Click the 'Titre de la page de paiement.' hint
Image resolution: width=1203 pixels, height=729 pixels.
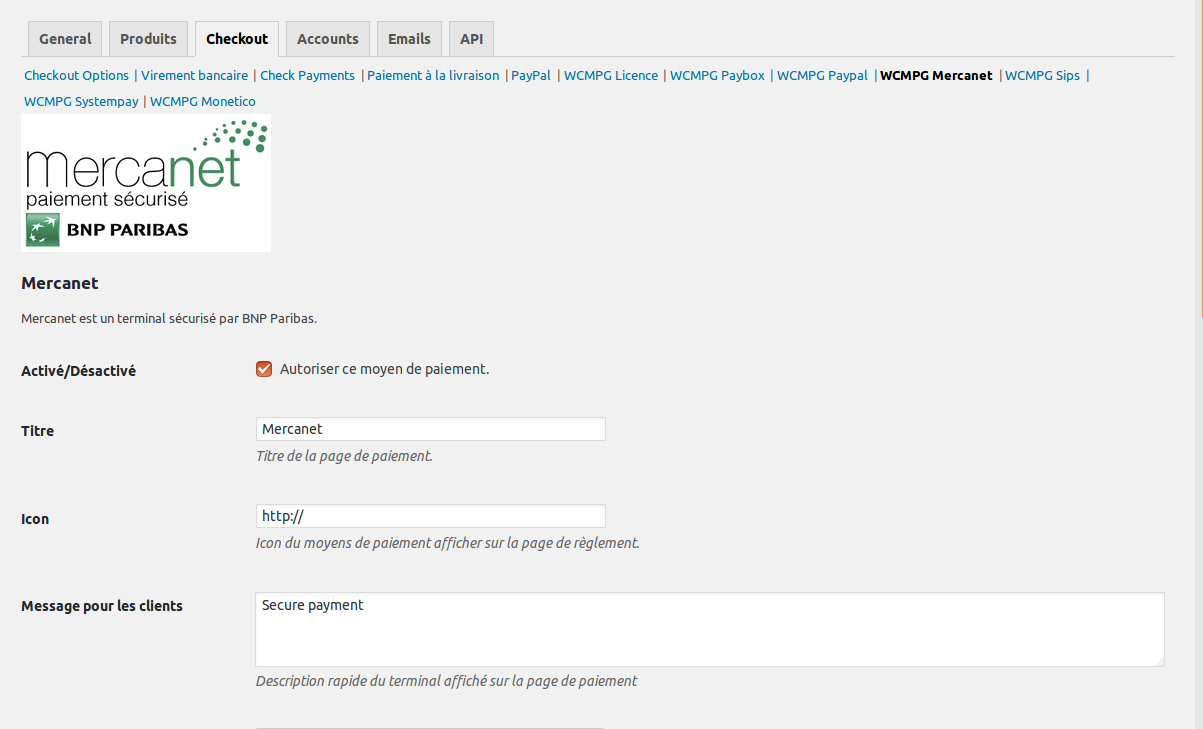(344, 456)
